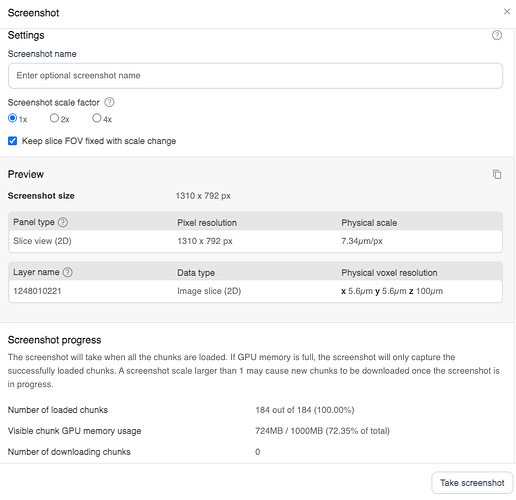Choose the 4x scale factor

click(96, 118)
